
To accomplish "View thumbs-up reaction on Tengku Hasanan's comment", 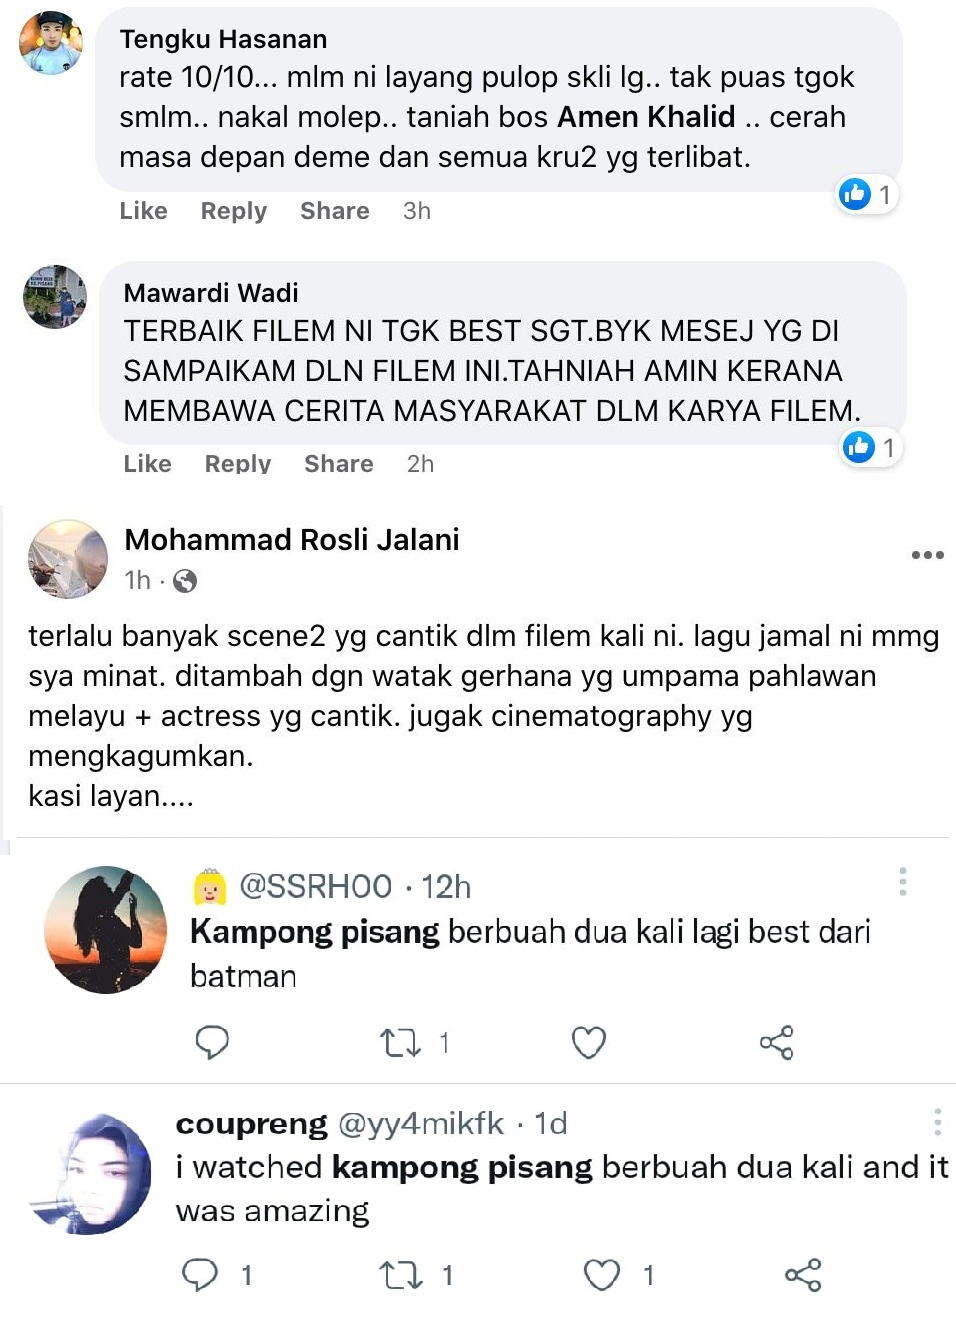I will (867, 194).
